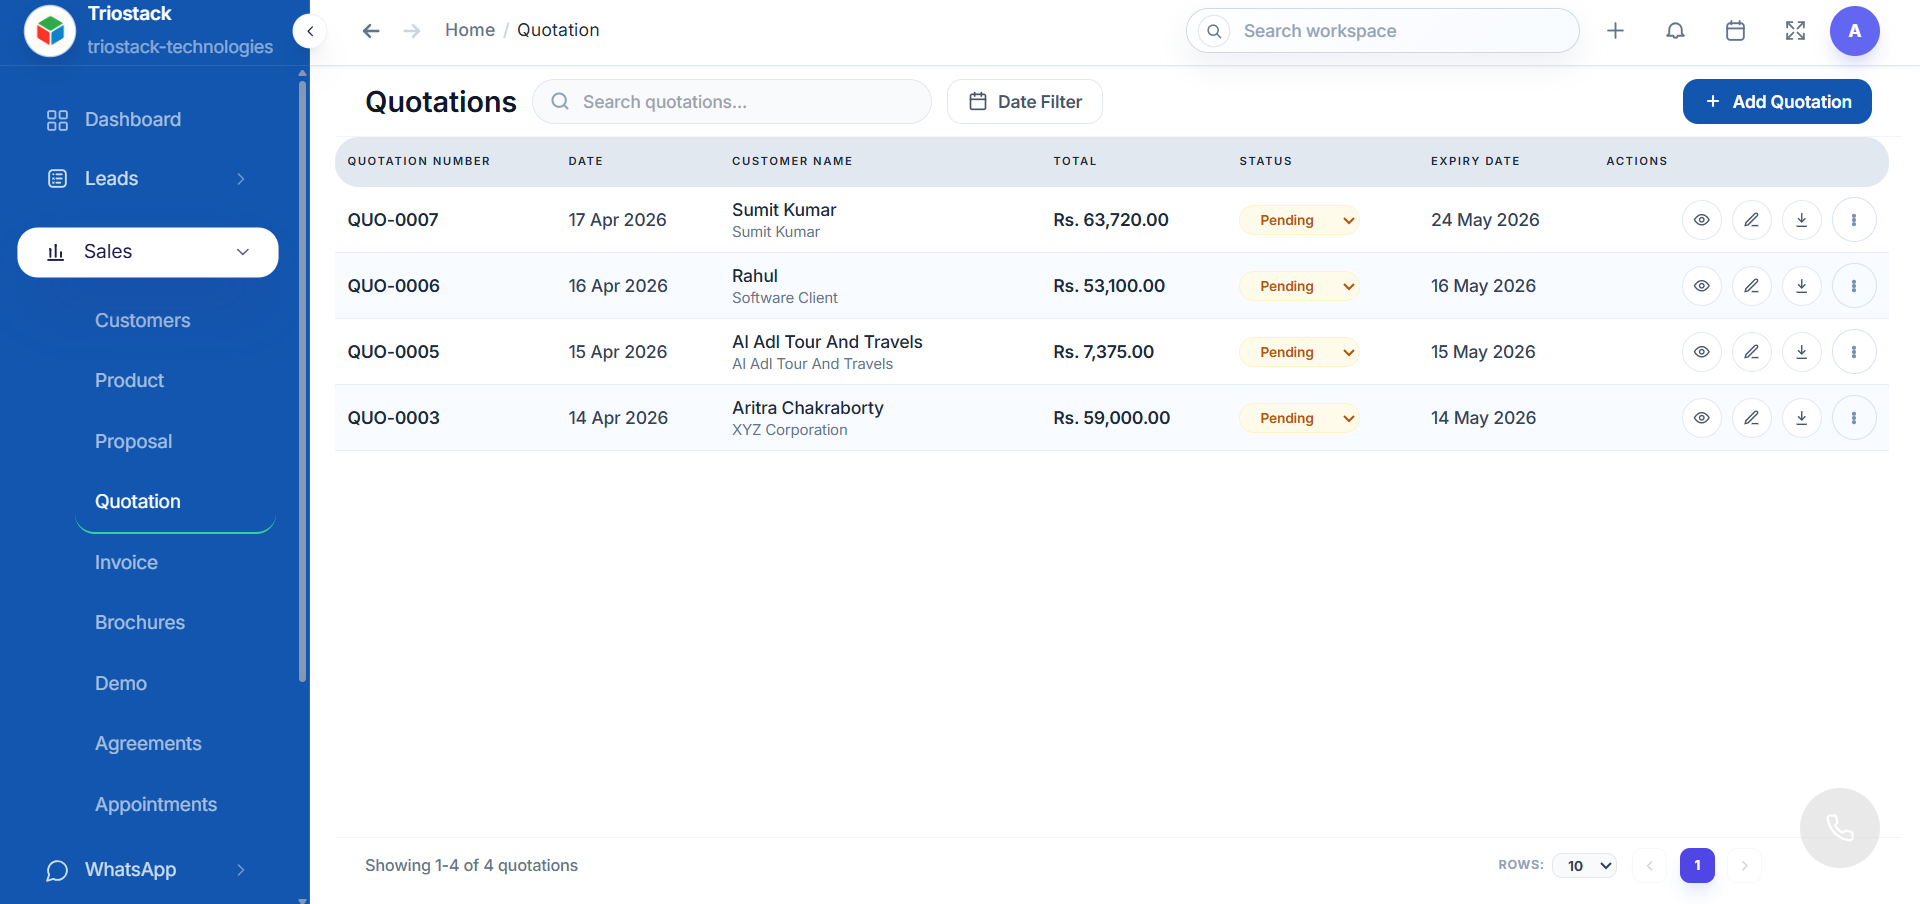
Task: Edit quotation QUO-0006 with pencil icon
Action: coord(1751,286)
